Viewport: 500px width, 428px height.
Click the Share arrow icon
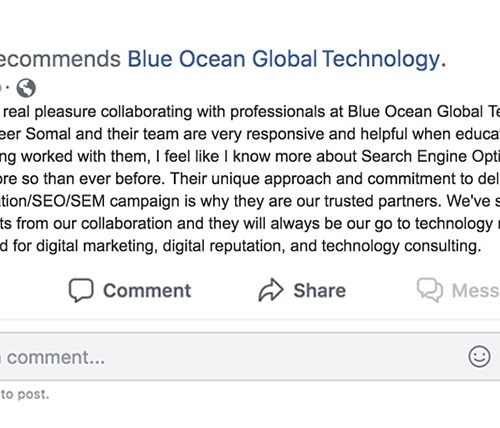[x=271, y=290]
